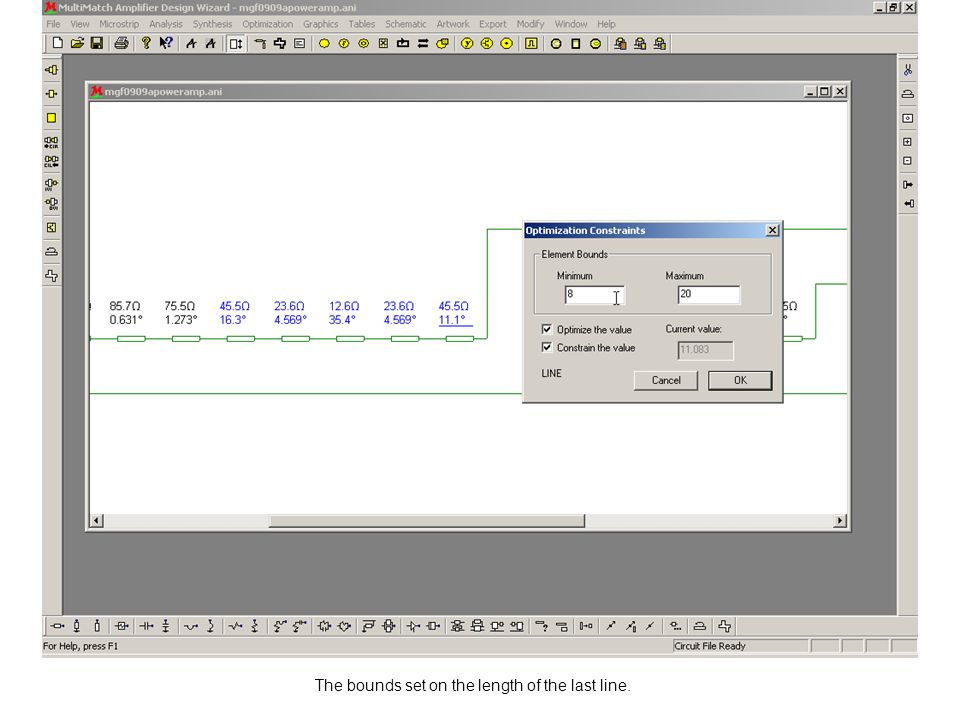
Task: Select the 75.5Ω line element label
Action: (x=179, y=306)
